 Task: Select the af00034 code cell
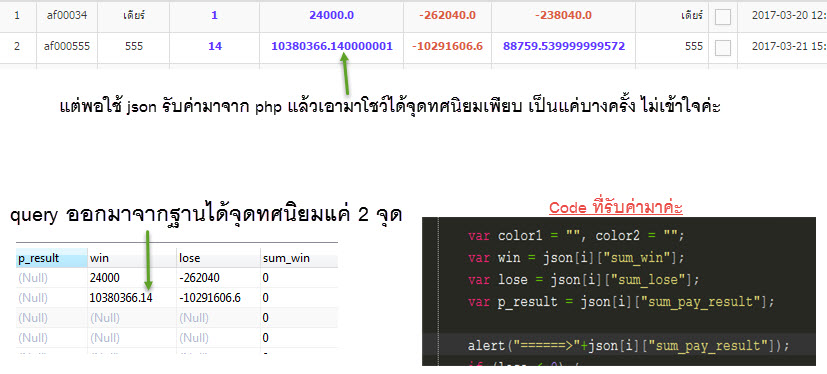point(66,16)
